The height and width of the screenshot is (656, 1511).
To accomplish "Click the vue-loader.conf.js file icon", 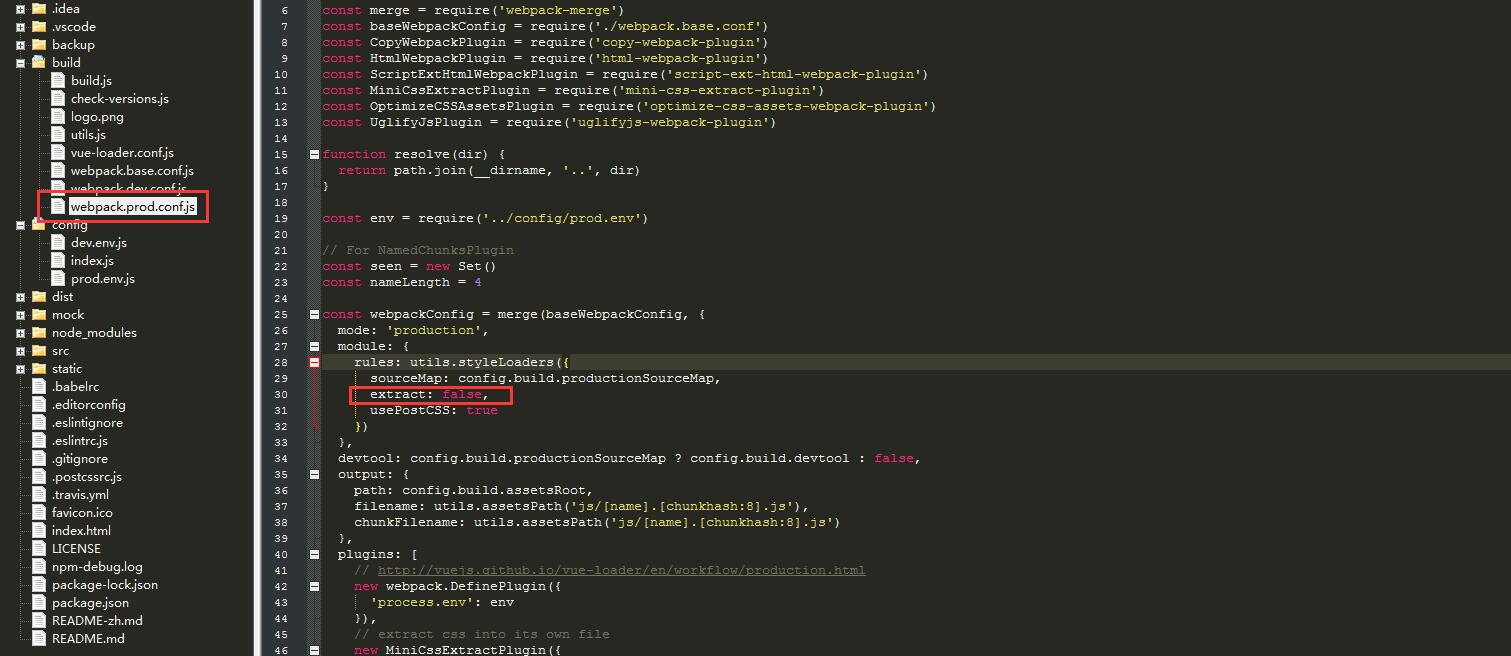I will coord(58,152).
